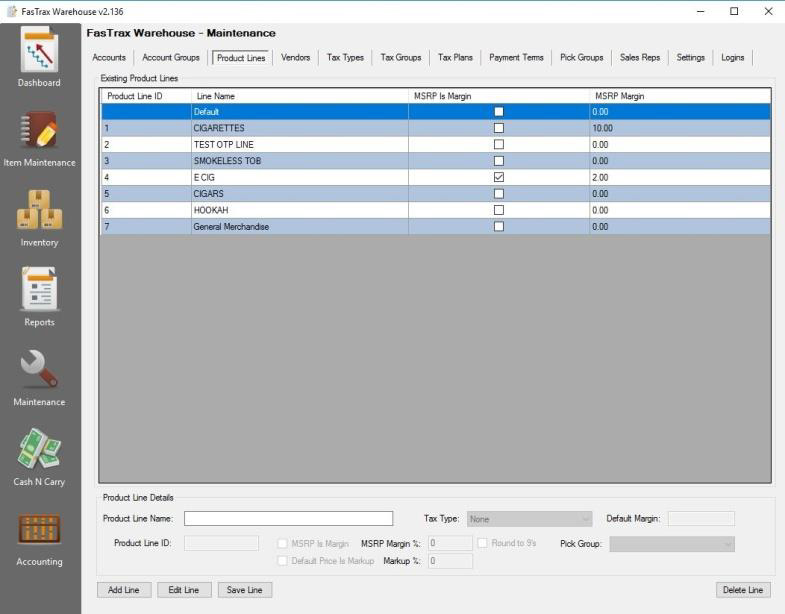
Task: Open the Accounting abacus icon
Action: tap(39, 529)
